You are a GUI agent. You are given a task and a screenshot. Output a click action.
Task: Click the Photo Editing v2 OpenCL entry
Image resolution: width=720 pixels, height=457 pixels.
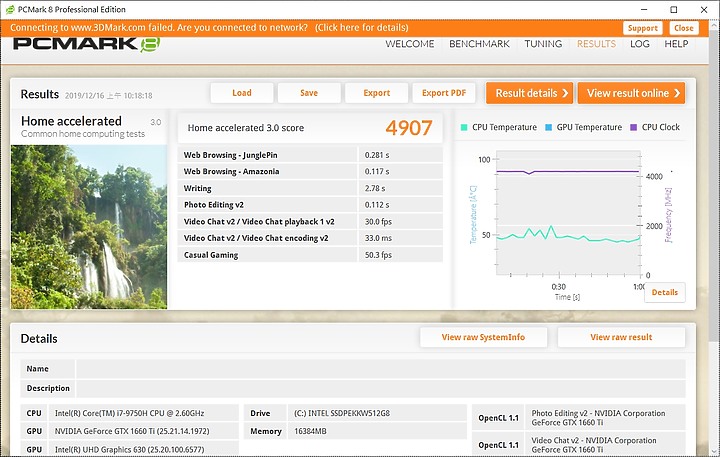(x=598, y=418)
